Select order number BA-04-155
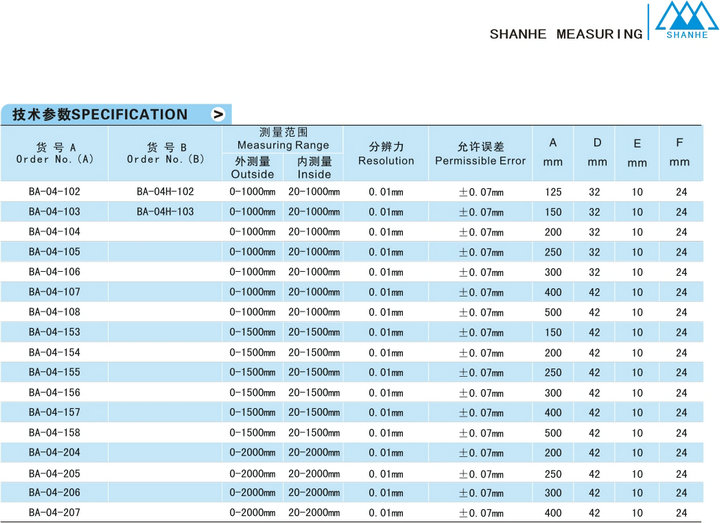 [54, 372]
